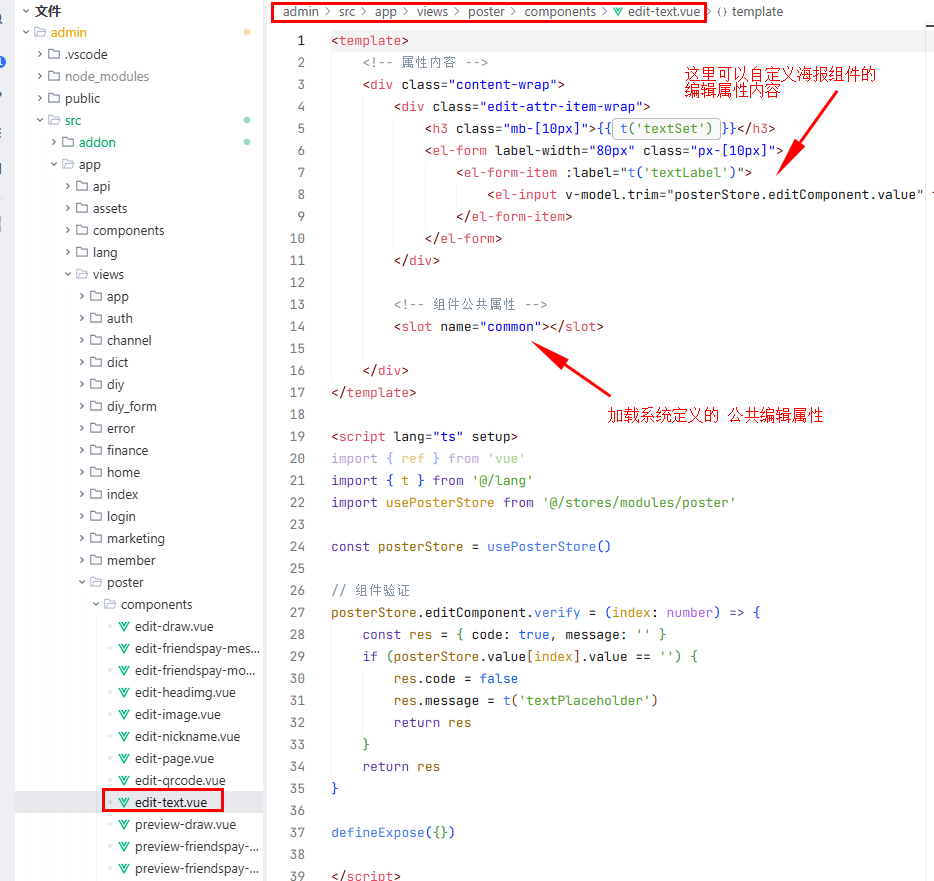Click the lang folder icon

[82, 253]
